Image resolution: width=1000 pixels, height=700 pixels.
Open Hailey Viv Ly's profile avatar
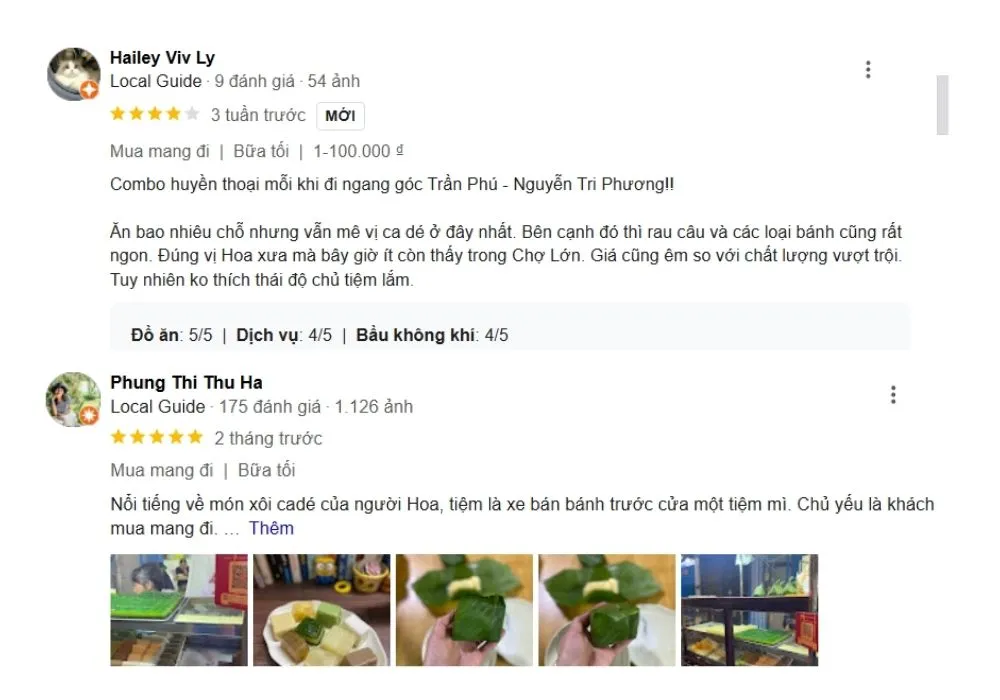(x=73, y=70)
